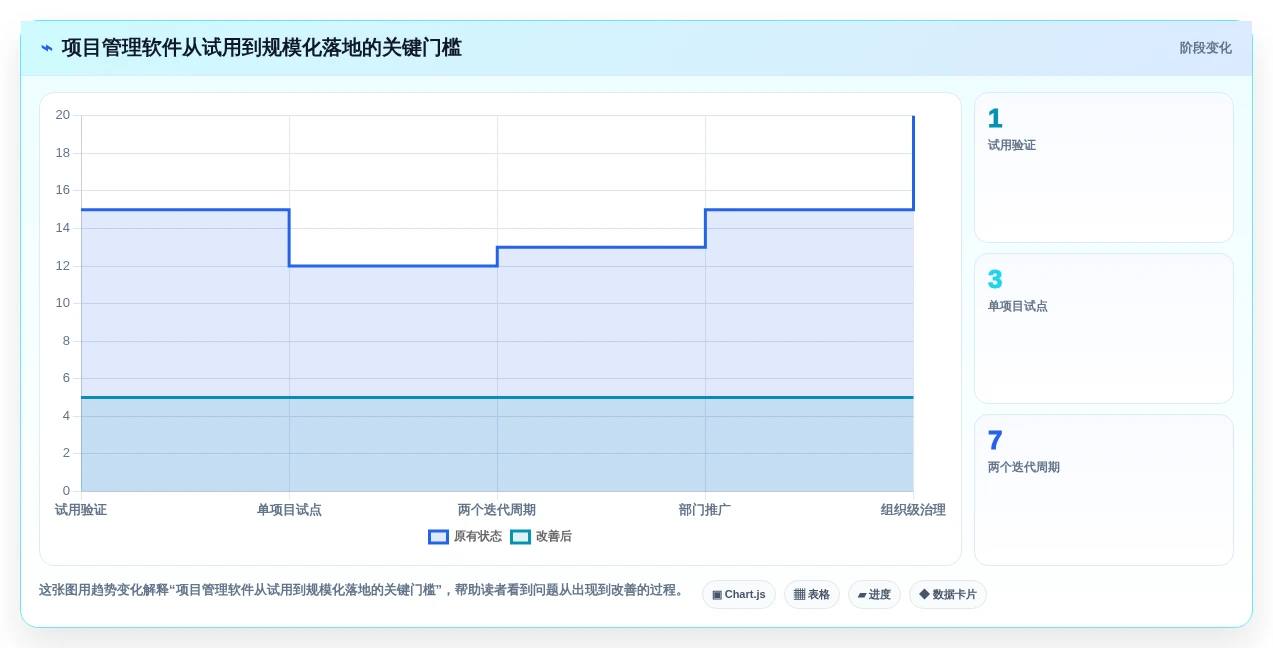Click the 阶段变化 label in header
The width and height of the screenshot is (1273, 648).
tap(1205, 48)
